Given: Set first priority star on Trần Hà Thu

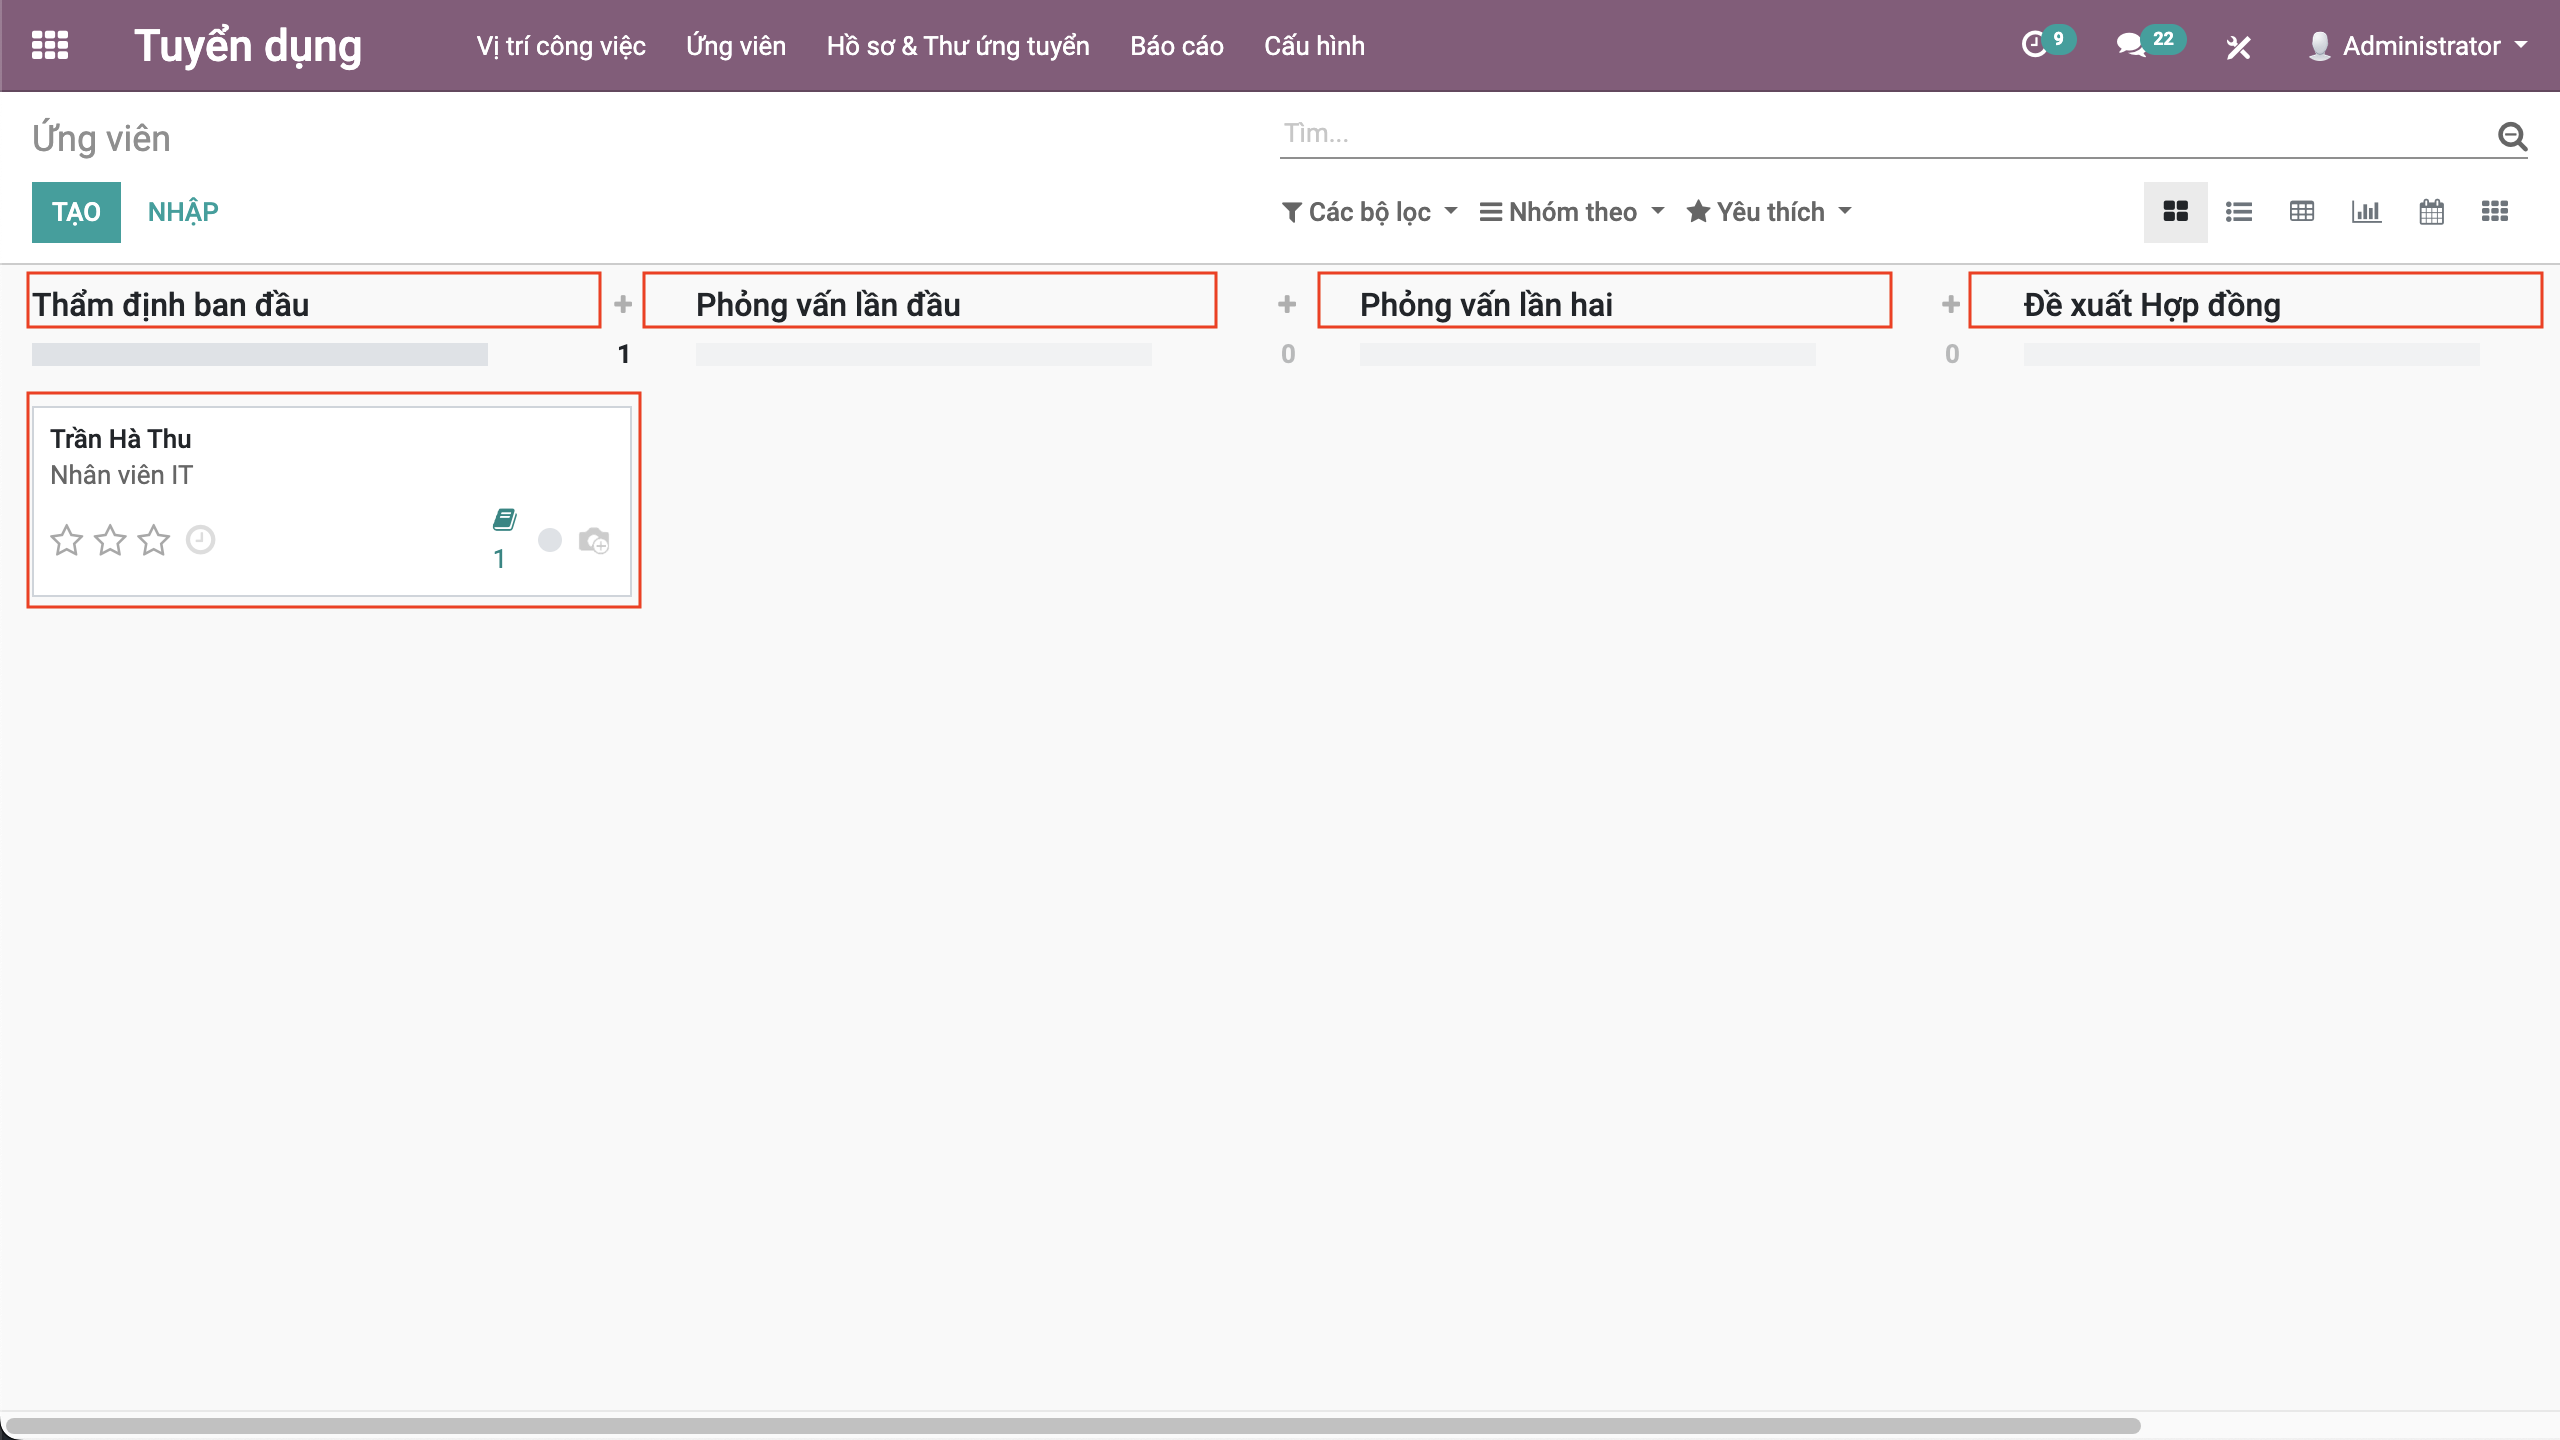Looking at the screenshot, I should (67, 540).
